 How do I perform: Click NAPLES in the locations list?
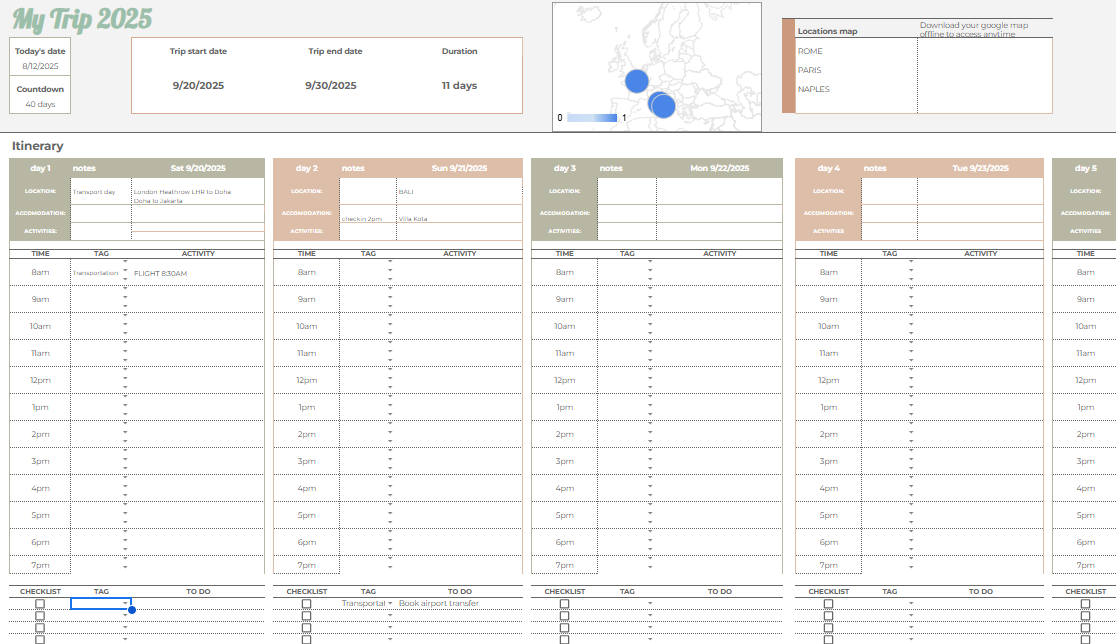tap(814, 89)
